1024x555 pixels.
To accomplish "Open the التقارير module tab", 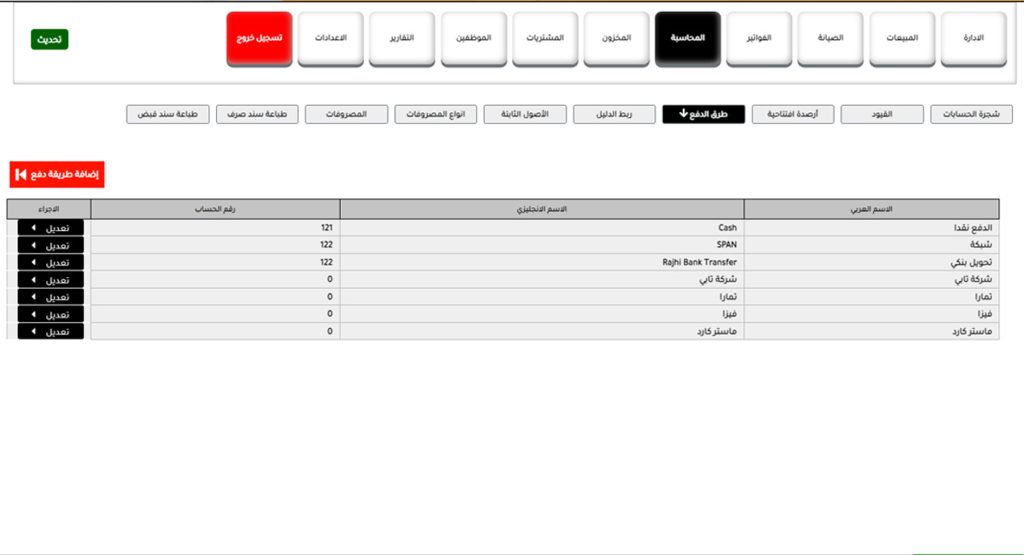I will [x=402, y=39].
